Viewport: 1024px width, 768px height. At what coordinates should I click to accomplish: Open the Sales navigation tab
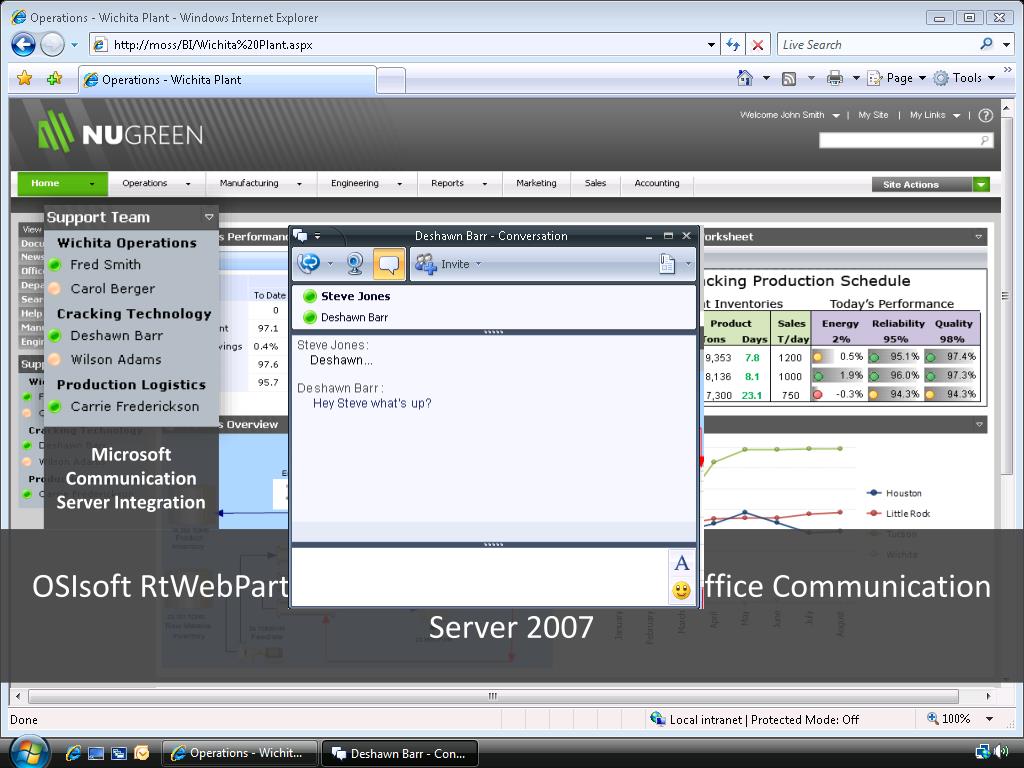[595, 184]
